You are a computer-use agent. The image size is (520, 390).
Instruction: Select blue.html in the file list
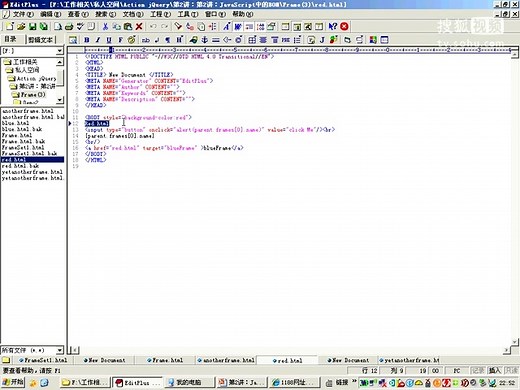[x=15, y=123]
